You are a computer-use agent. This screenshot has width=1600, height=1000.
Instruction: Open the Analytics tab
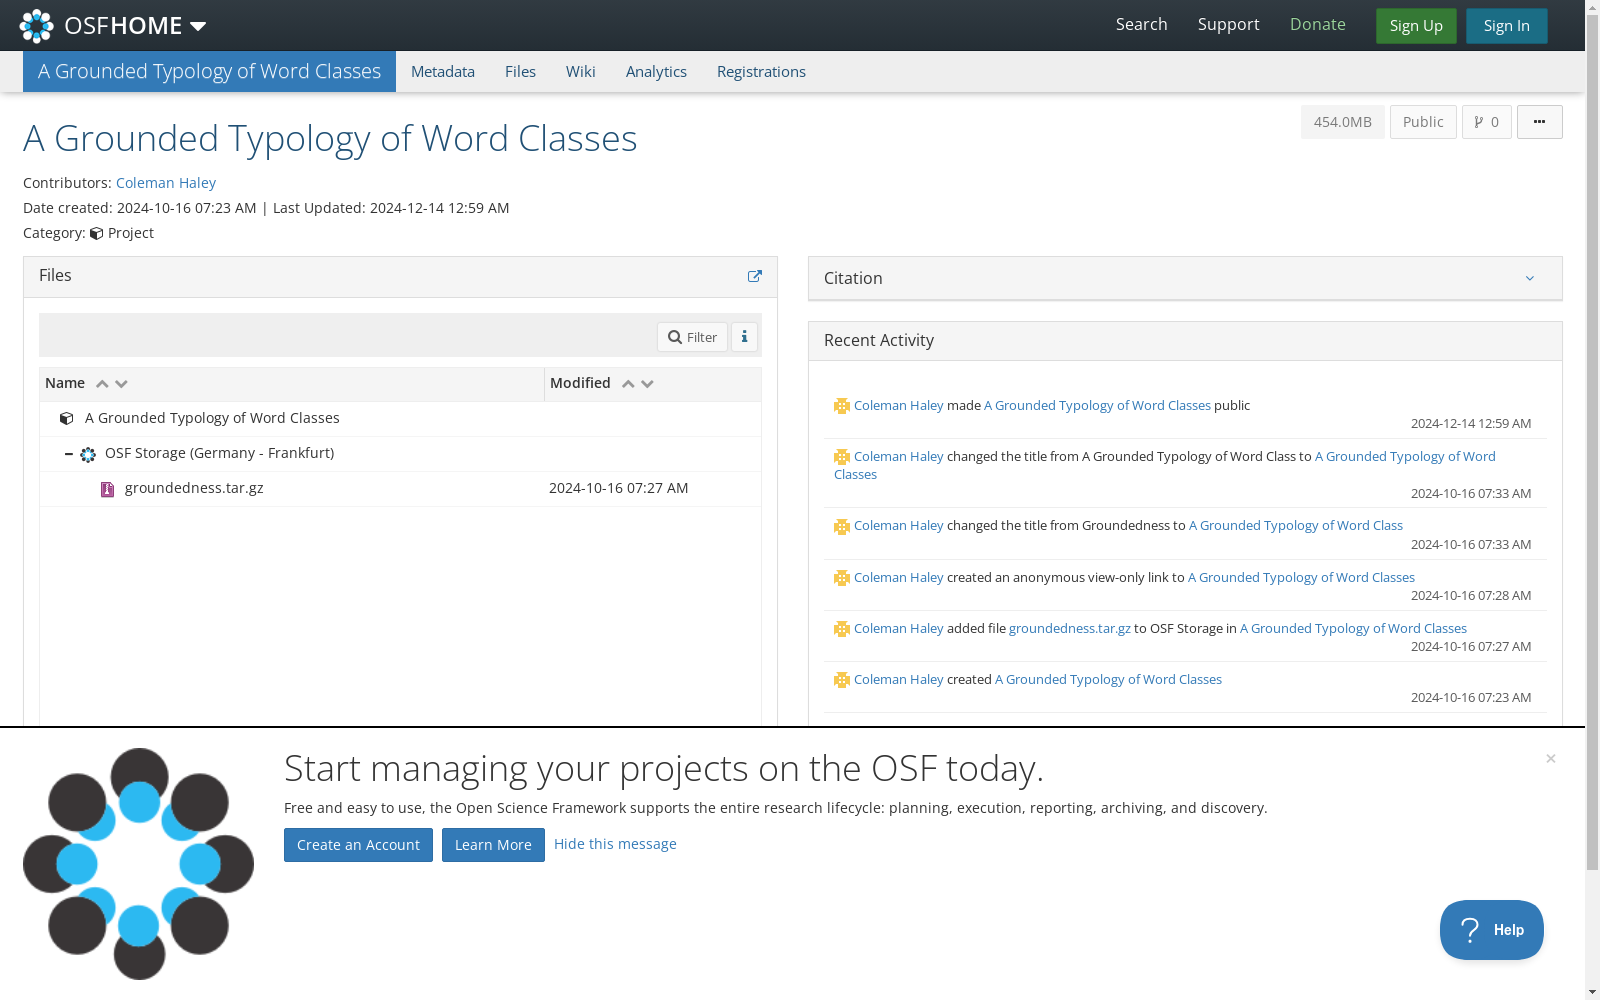pos(656,72)
